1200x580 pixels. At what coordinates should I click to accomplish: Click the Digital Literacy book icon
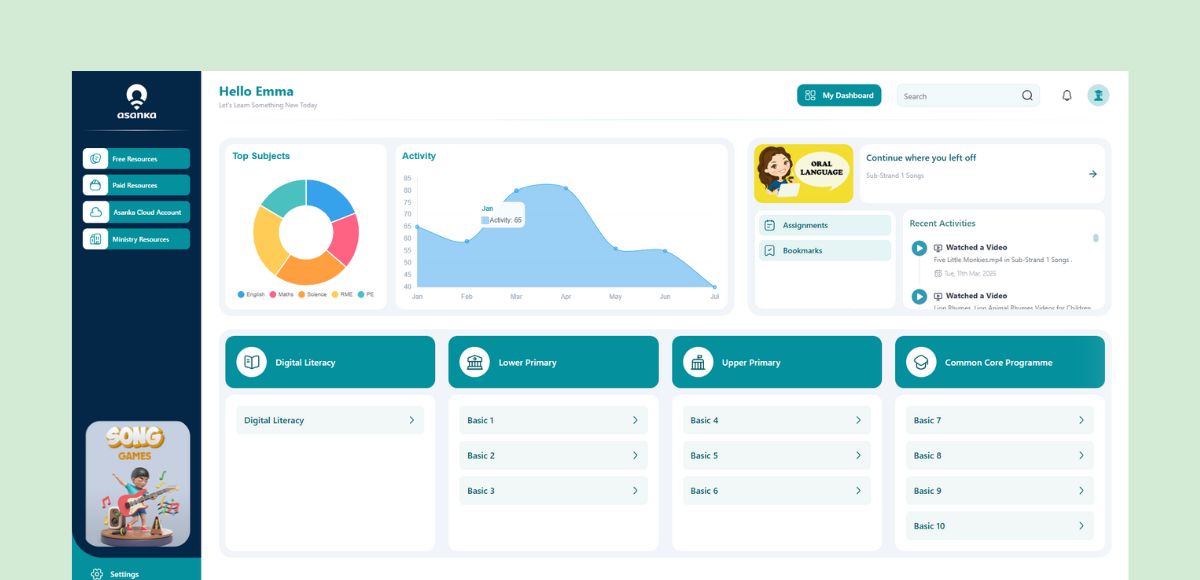(x=251, y=362)
